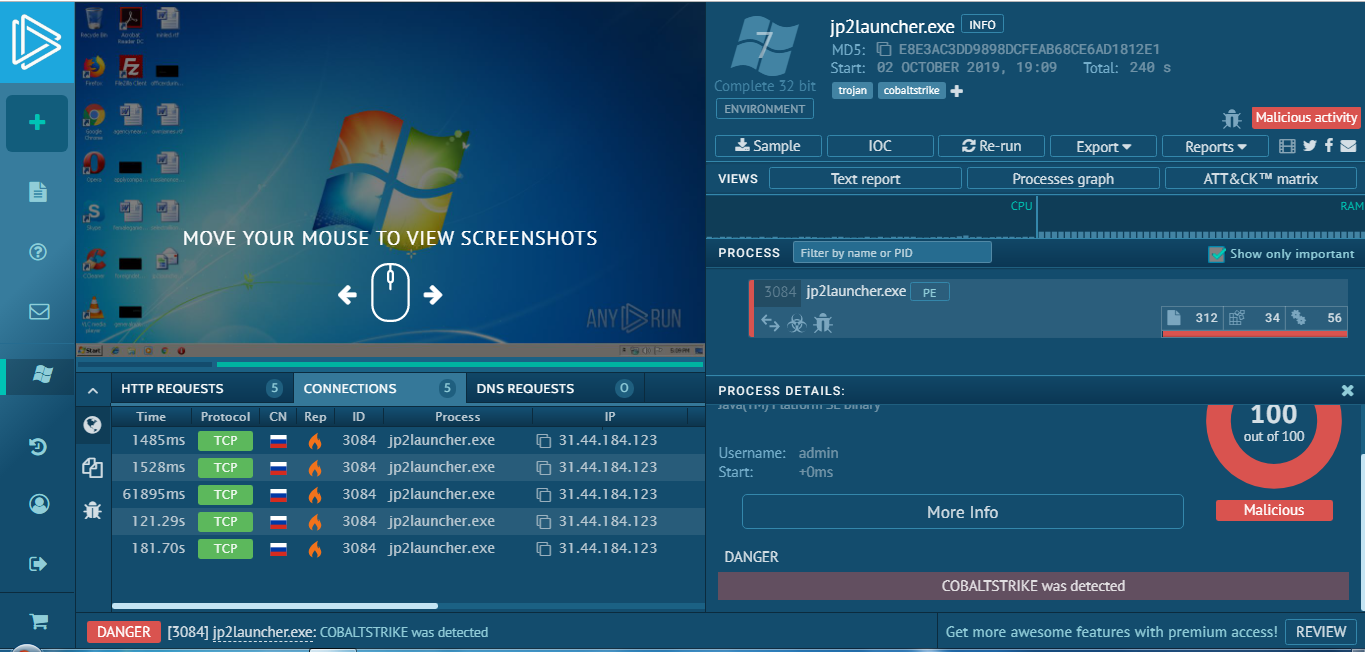Open the shopping cart icon in sidebar
The width and height of the screenshot is (1365, 652).
pyautogui.click(x=39, y=621)
